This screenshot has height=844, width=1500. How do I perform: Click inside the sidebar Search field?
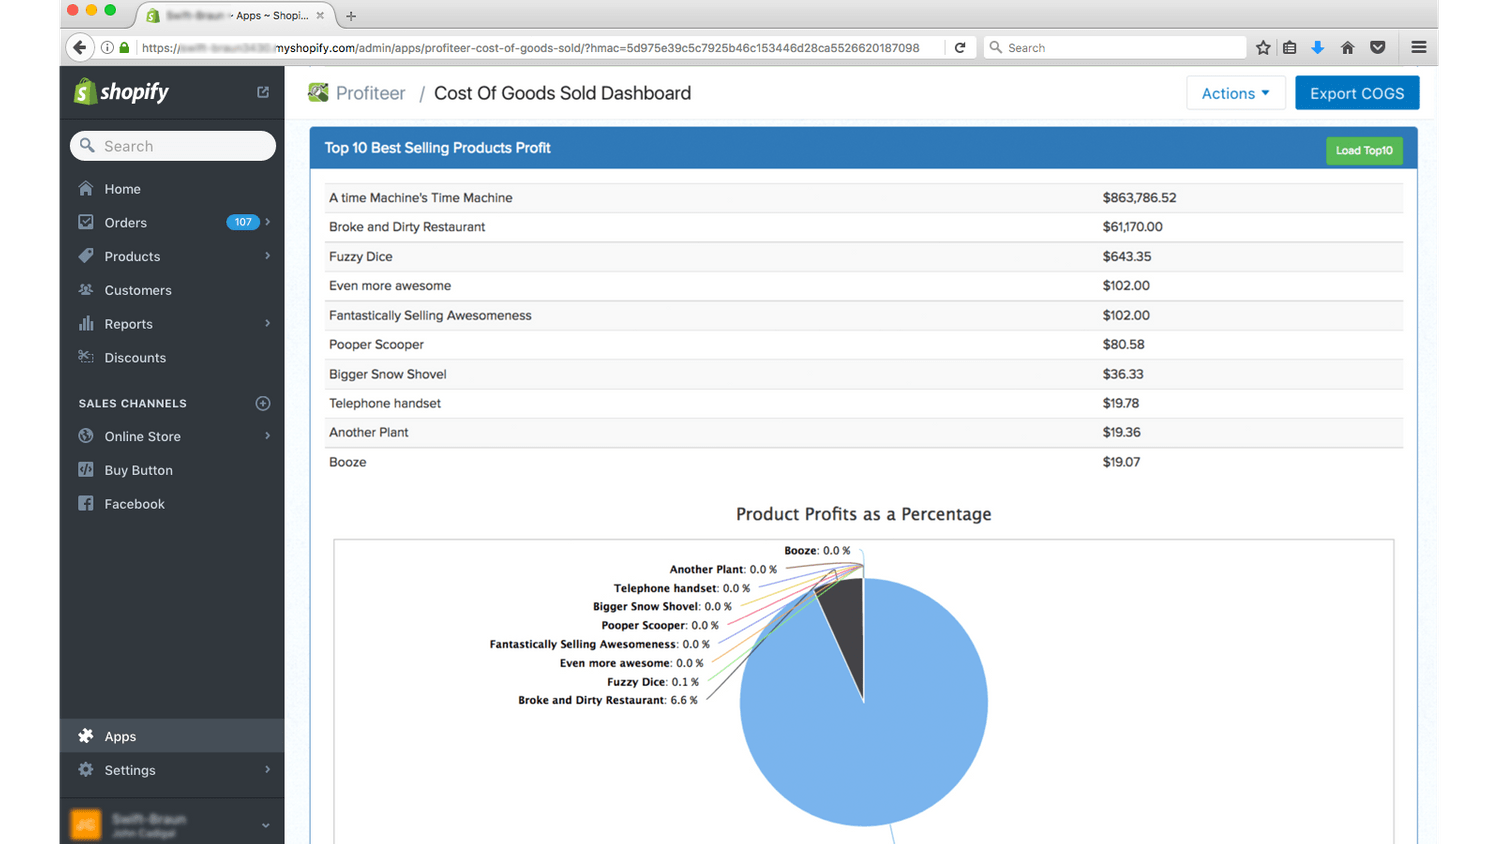tap(172, 145)
